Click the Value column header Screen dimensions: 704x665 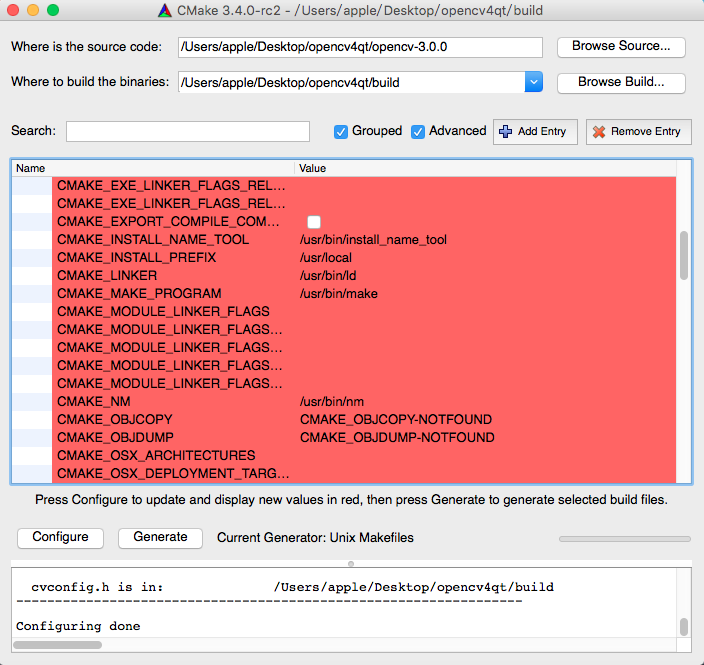coord(485,168)
